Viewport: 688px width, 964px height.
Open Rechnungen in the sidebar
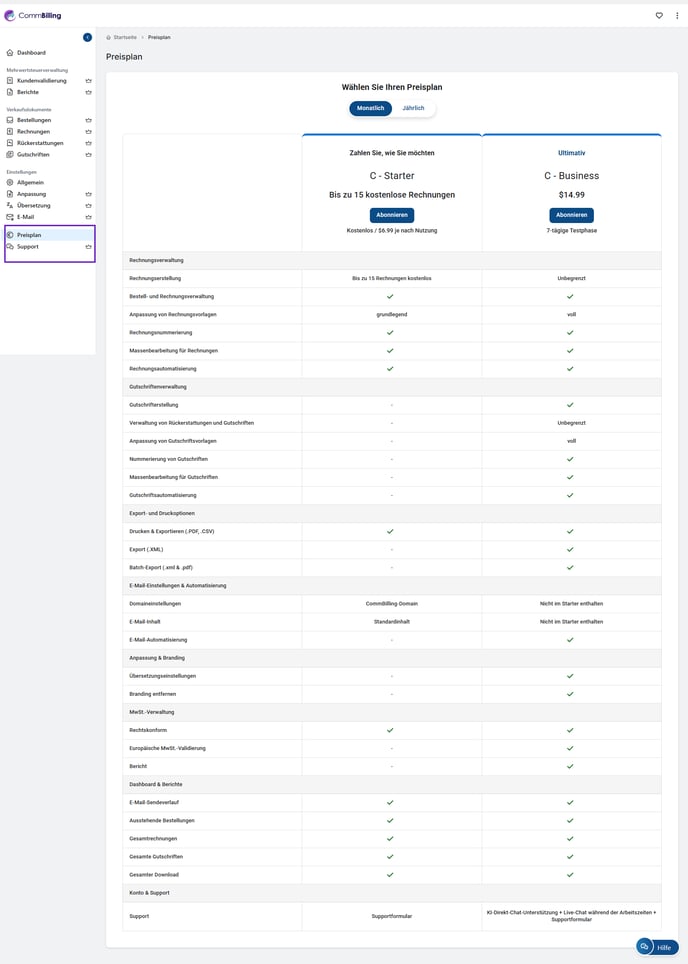33,131
